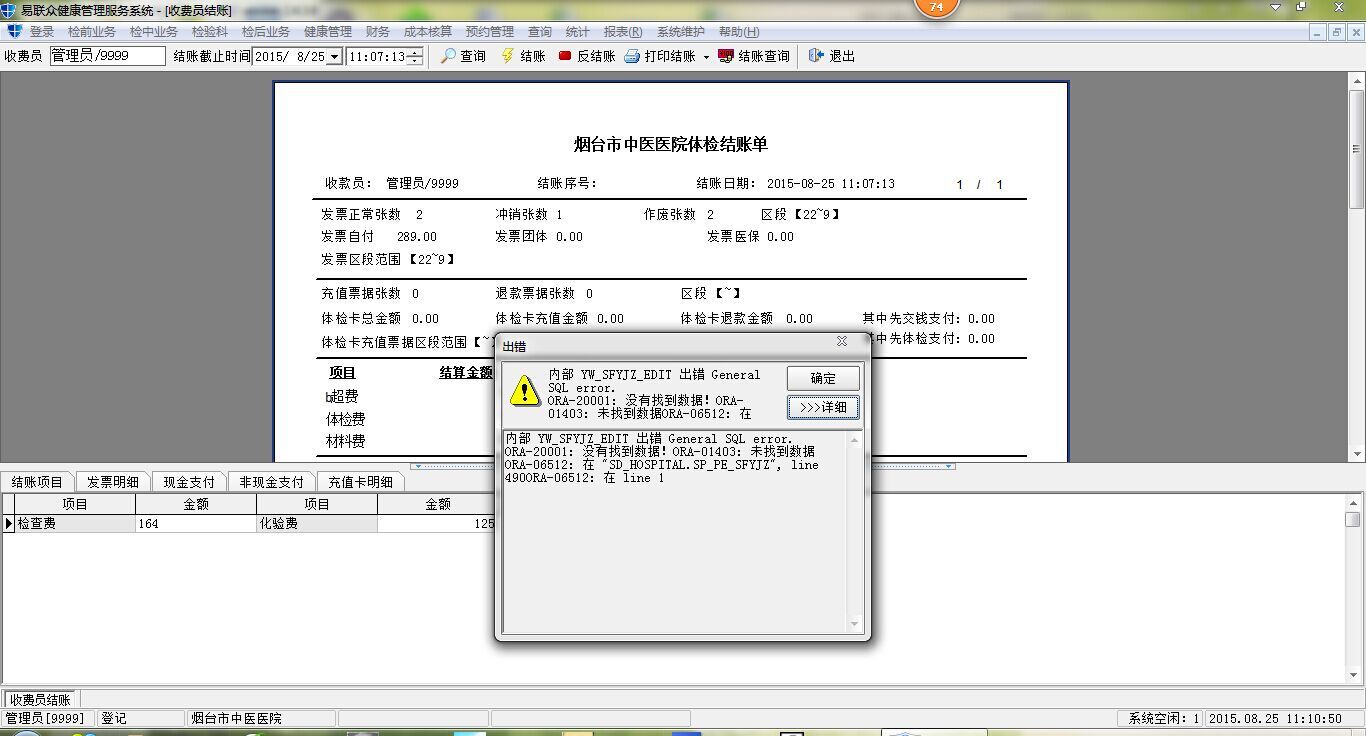Run 结账 with the lightning toolbar button
1366x736 pixels.
click(523, 56)
